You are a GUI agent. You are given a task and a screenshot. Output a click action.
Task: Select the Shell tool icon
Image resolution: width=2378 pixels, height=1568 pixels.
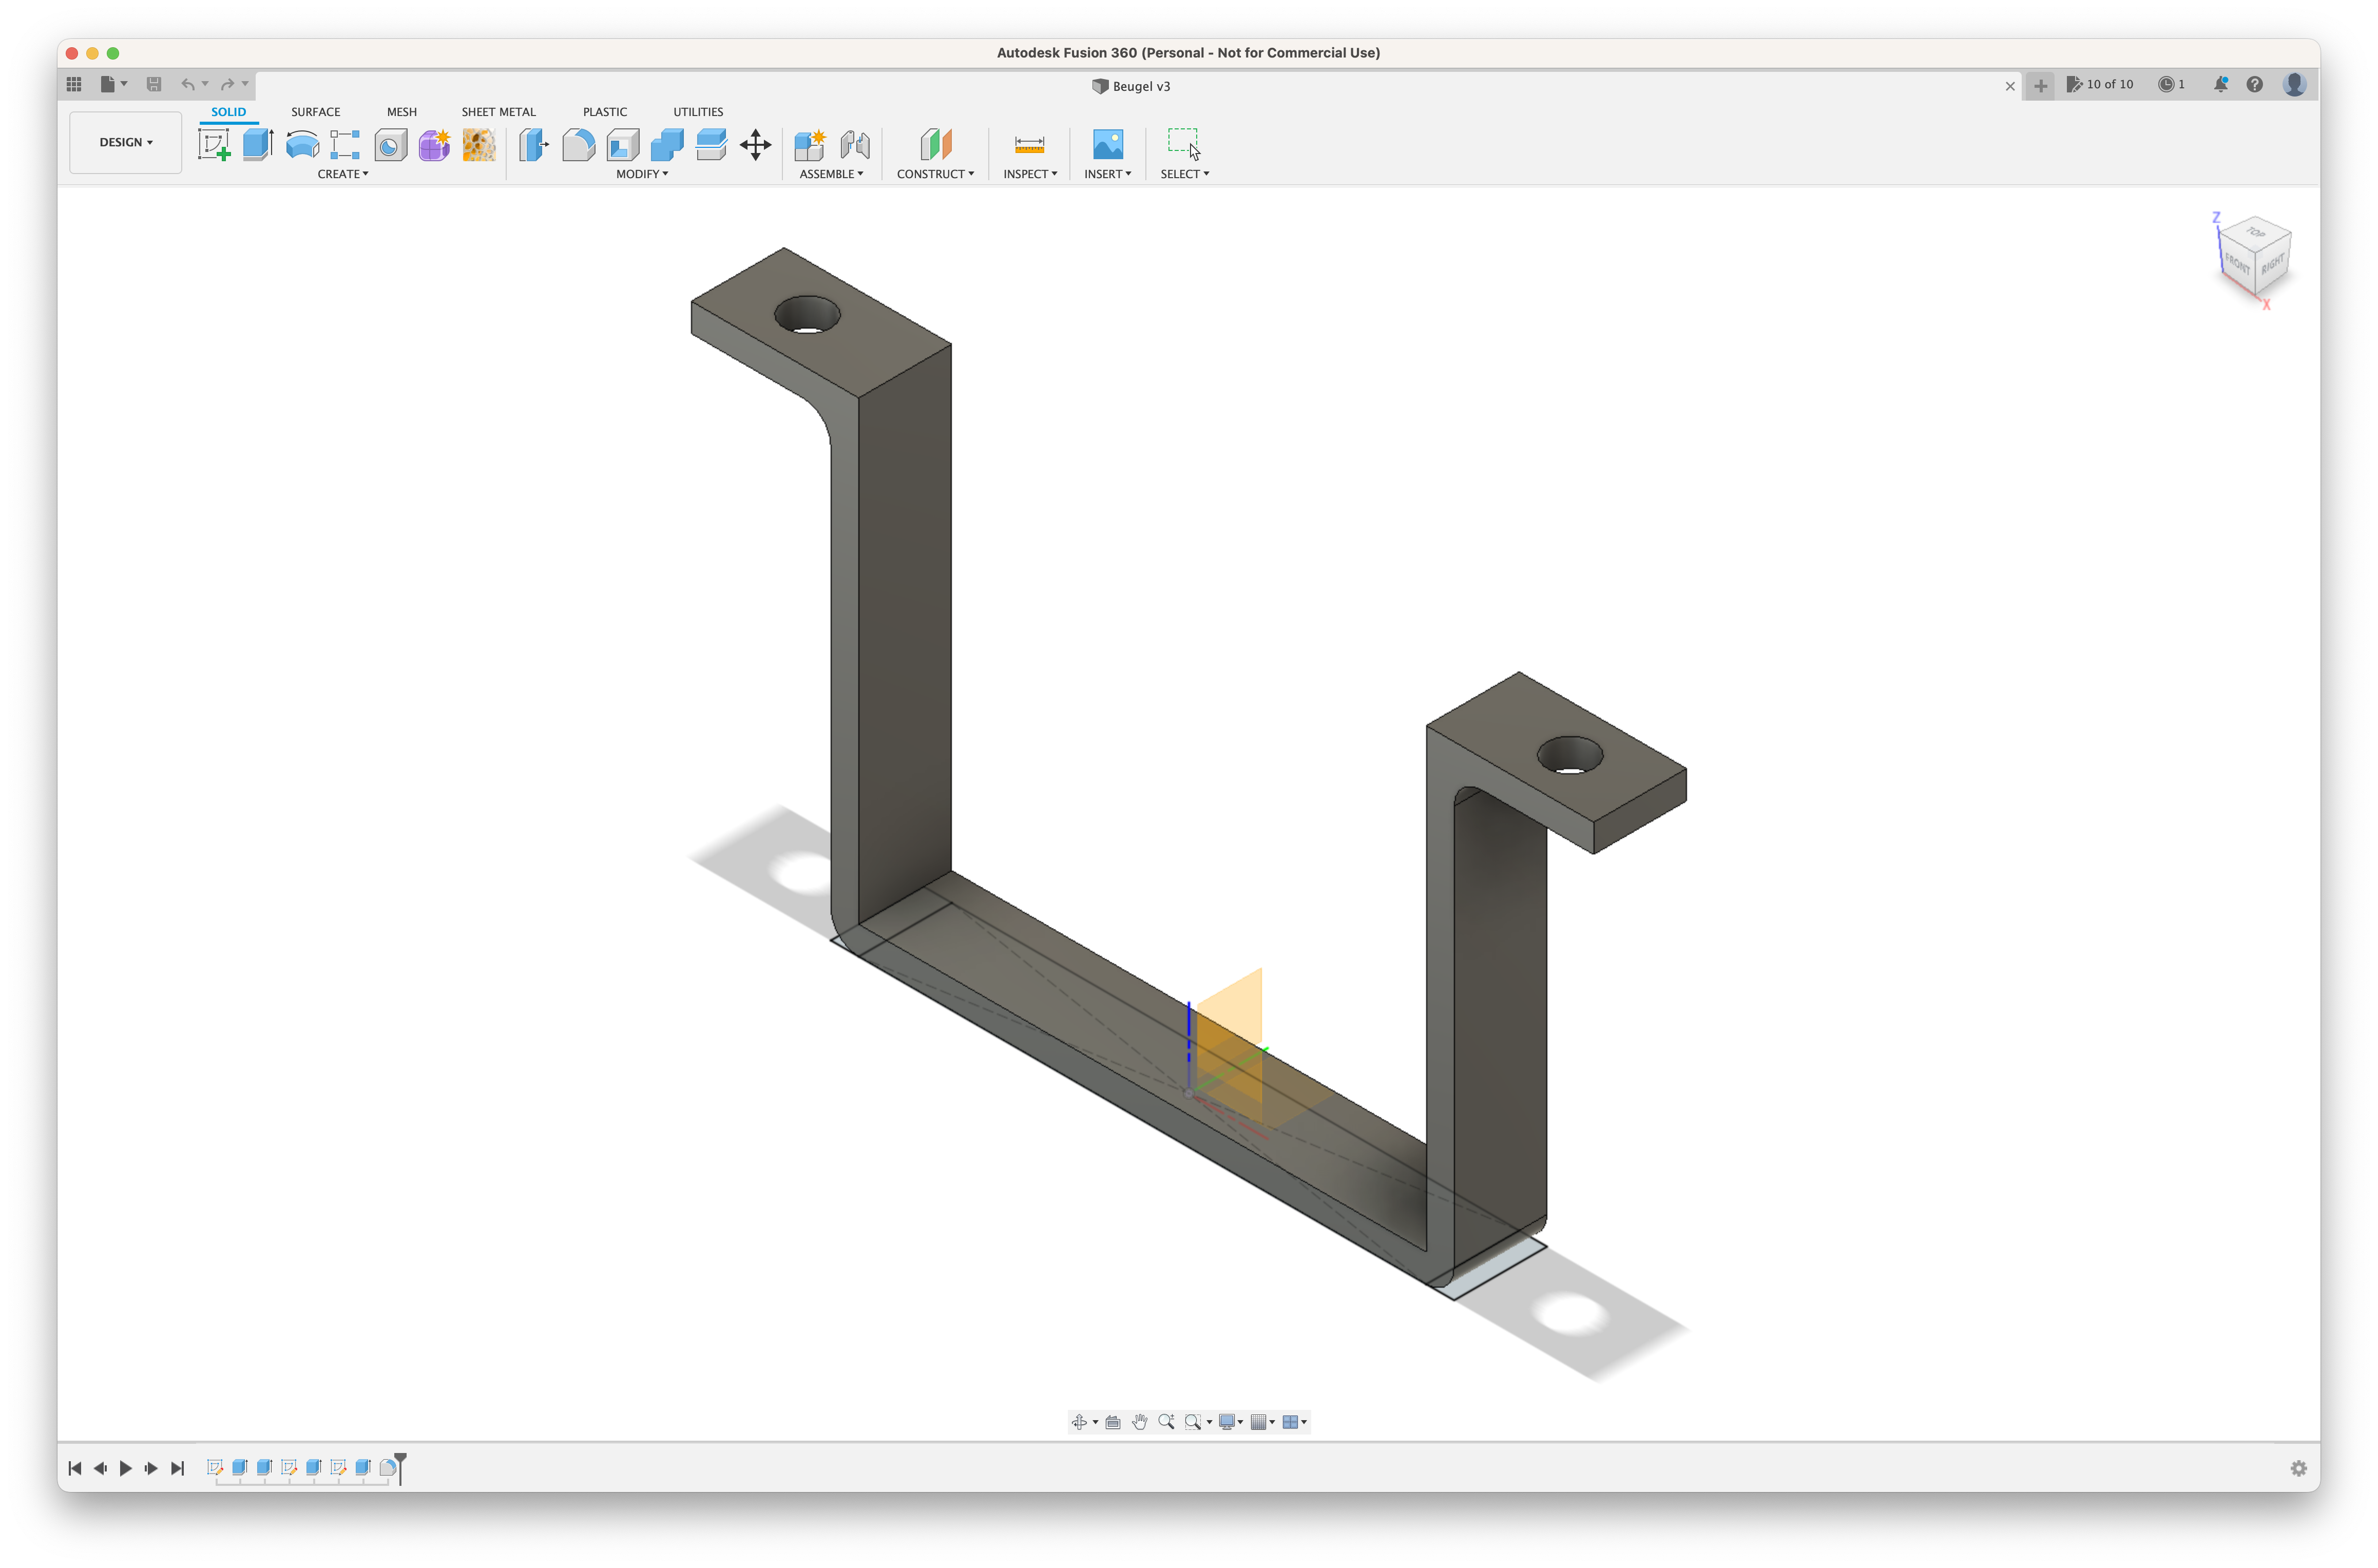[622, 145]
